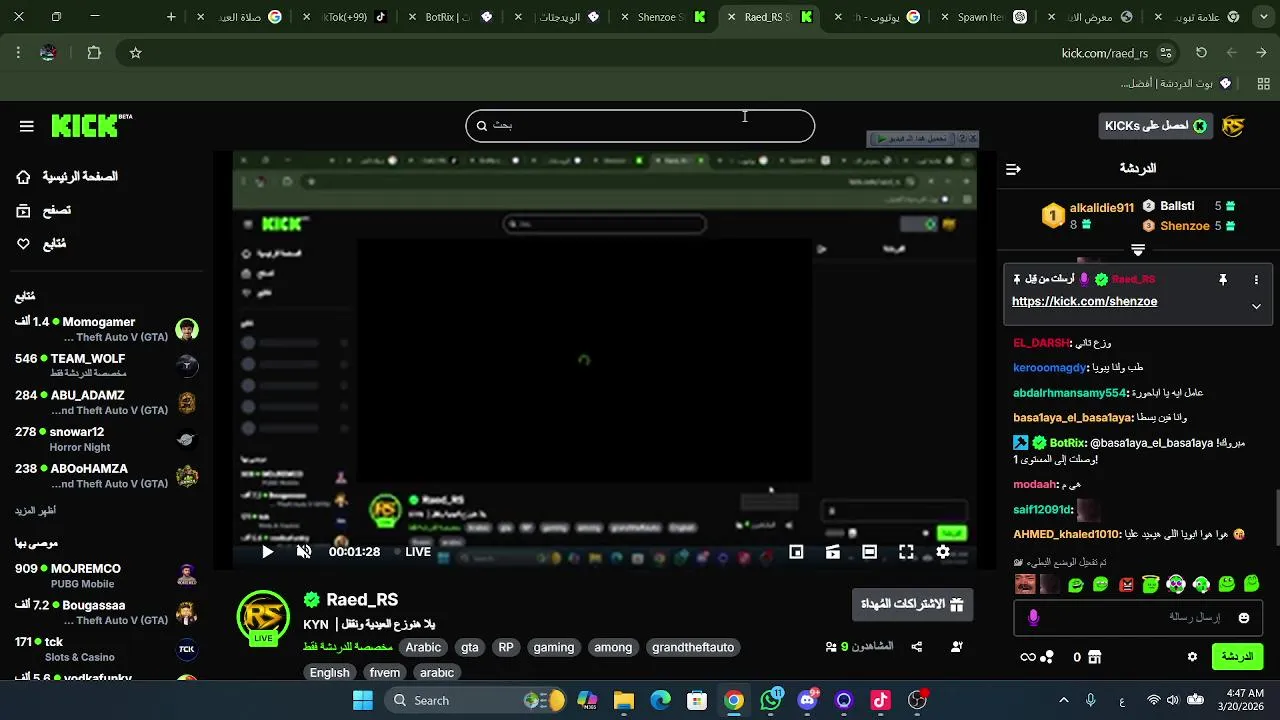Open a new browser tab
The height and width of the screenshot is (720, 1280).
tap(171, 17)
